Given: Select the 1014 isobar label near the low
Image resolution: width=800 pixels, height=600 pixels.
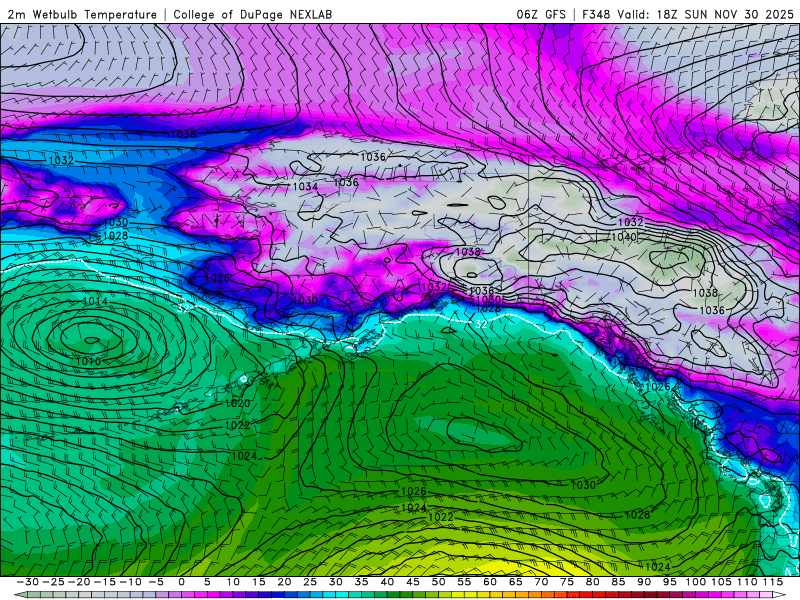Looking at the screenshot, I should pyautogui.click(x=95, y=302).
